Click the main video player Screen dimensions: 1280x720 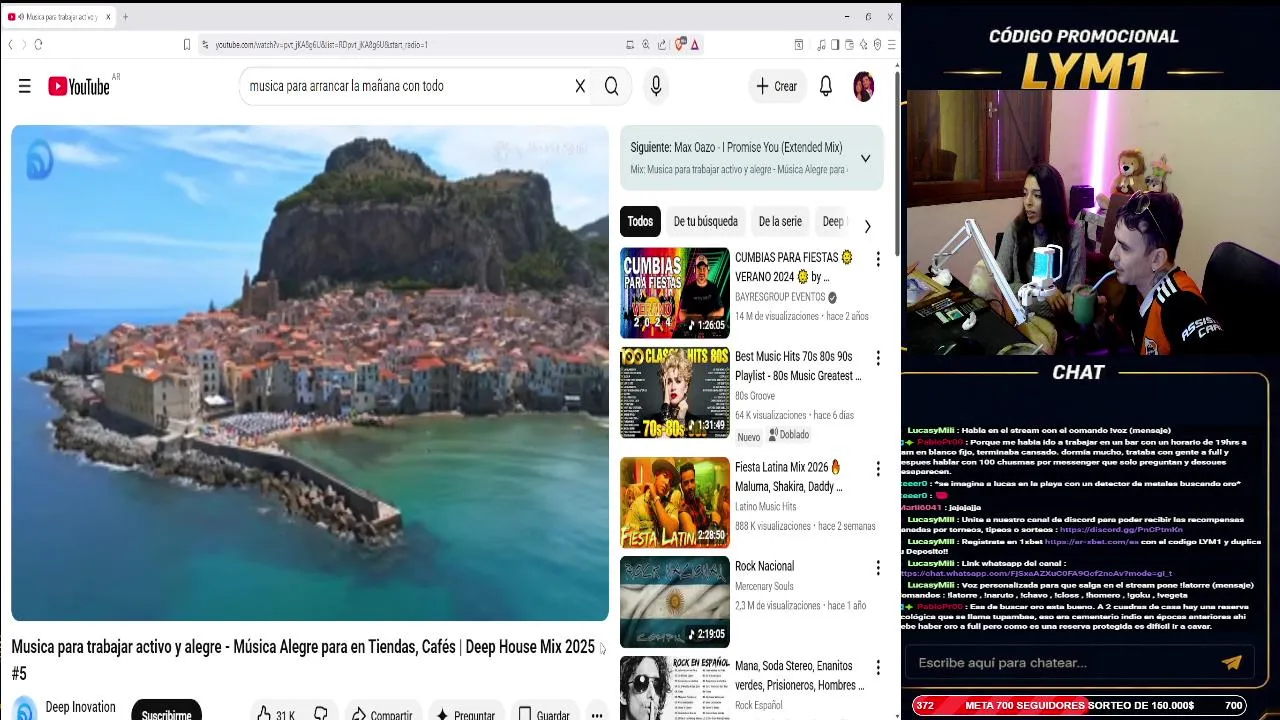(310, 372)
